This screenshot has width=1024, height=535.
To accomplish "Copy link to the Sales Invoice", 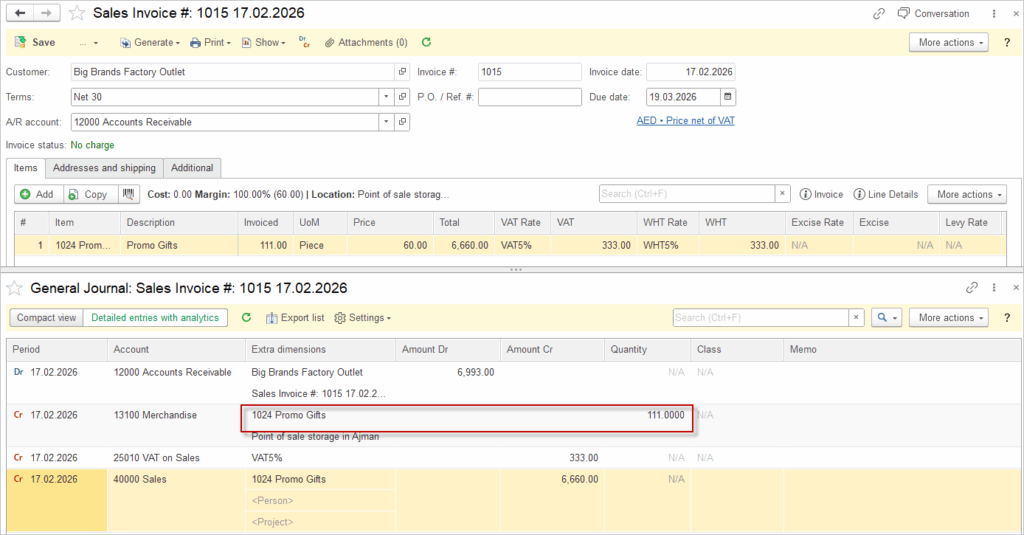I will (x=879, y=14).
